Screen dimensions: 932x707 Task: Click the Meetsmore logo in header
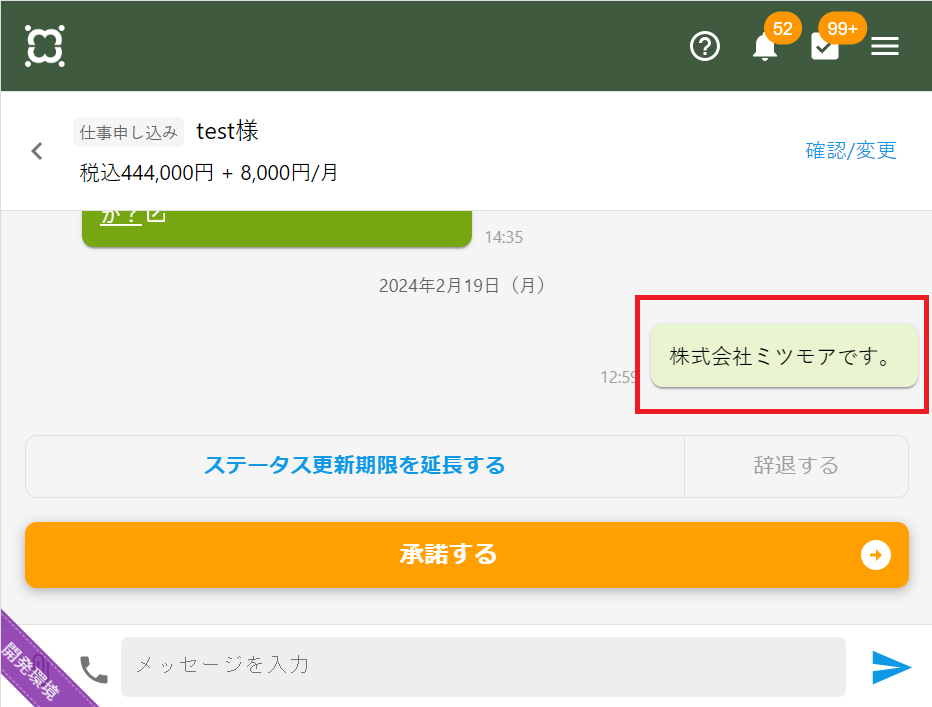[x=45, y=46]
